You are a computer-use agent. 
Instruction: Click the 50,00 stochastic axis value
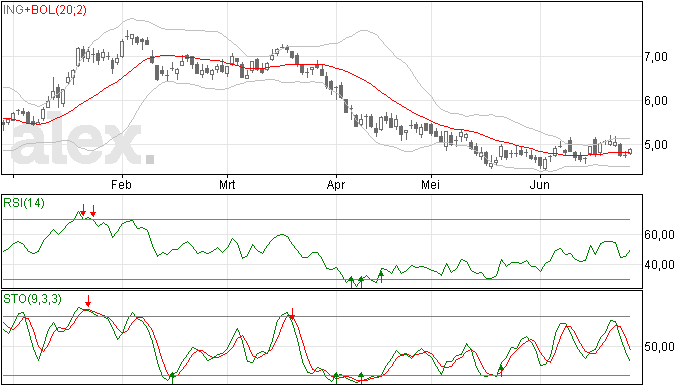click(x=659, y=347)
